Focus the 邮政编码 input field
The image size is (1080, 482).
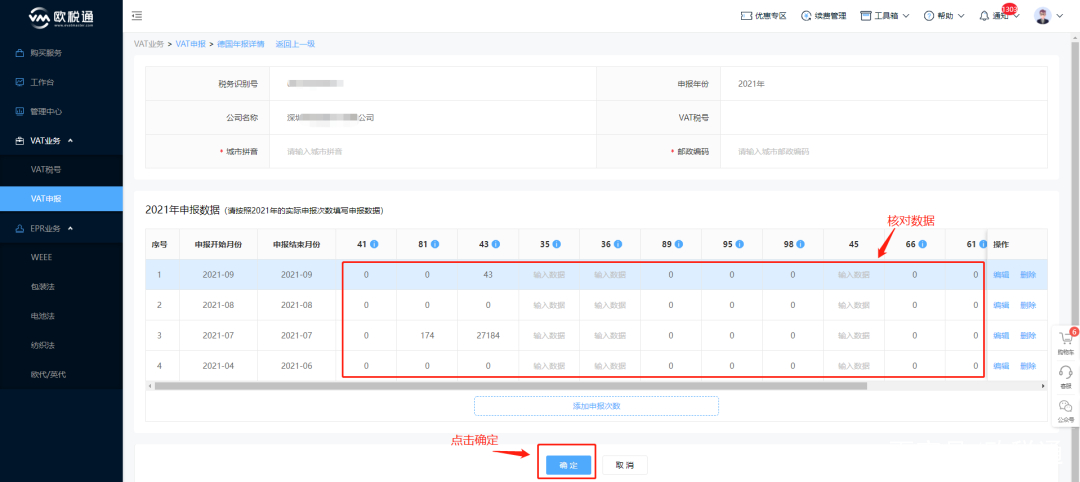click(884, 151)
